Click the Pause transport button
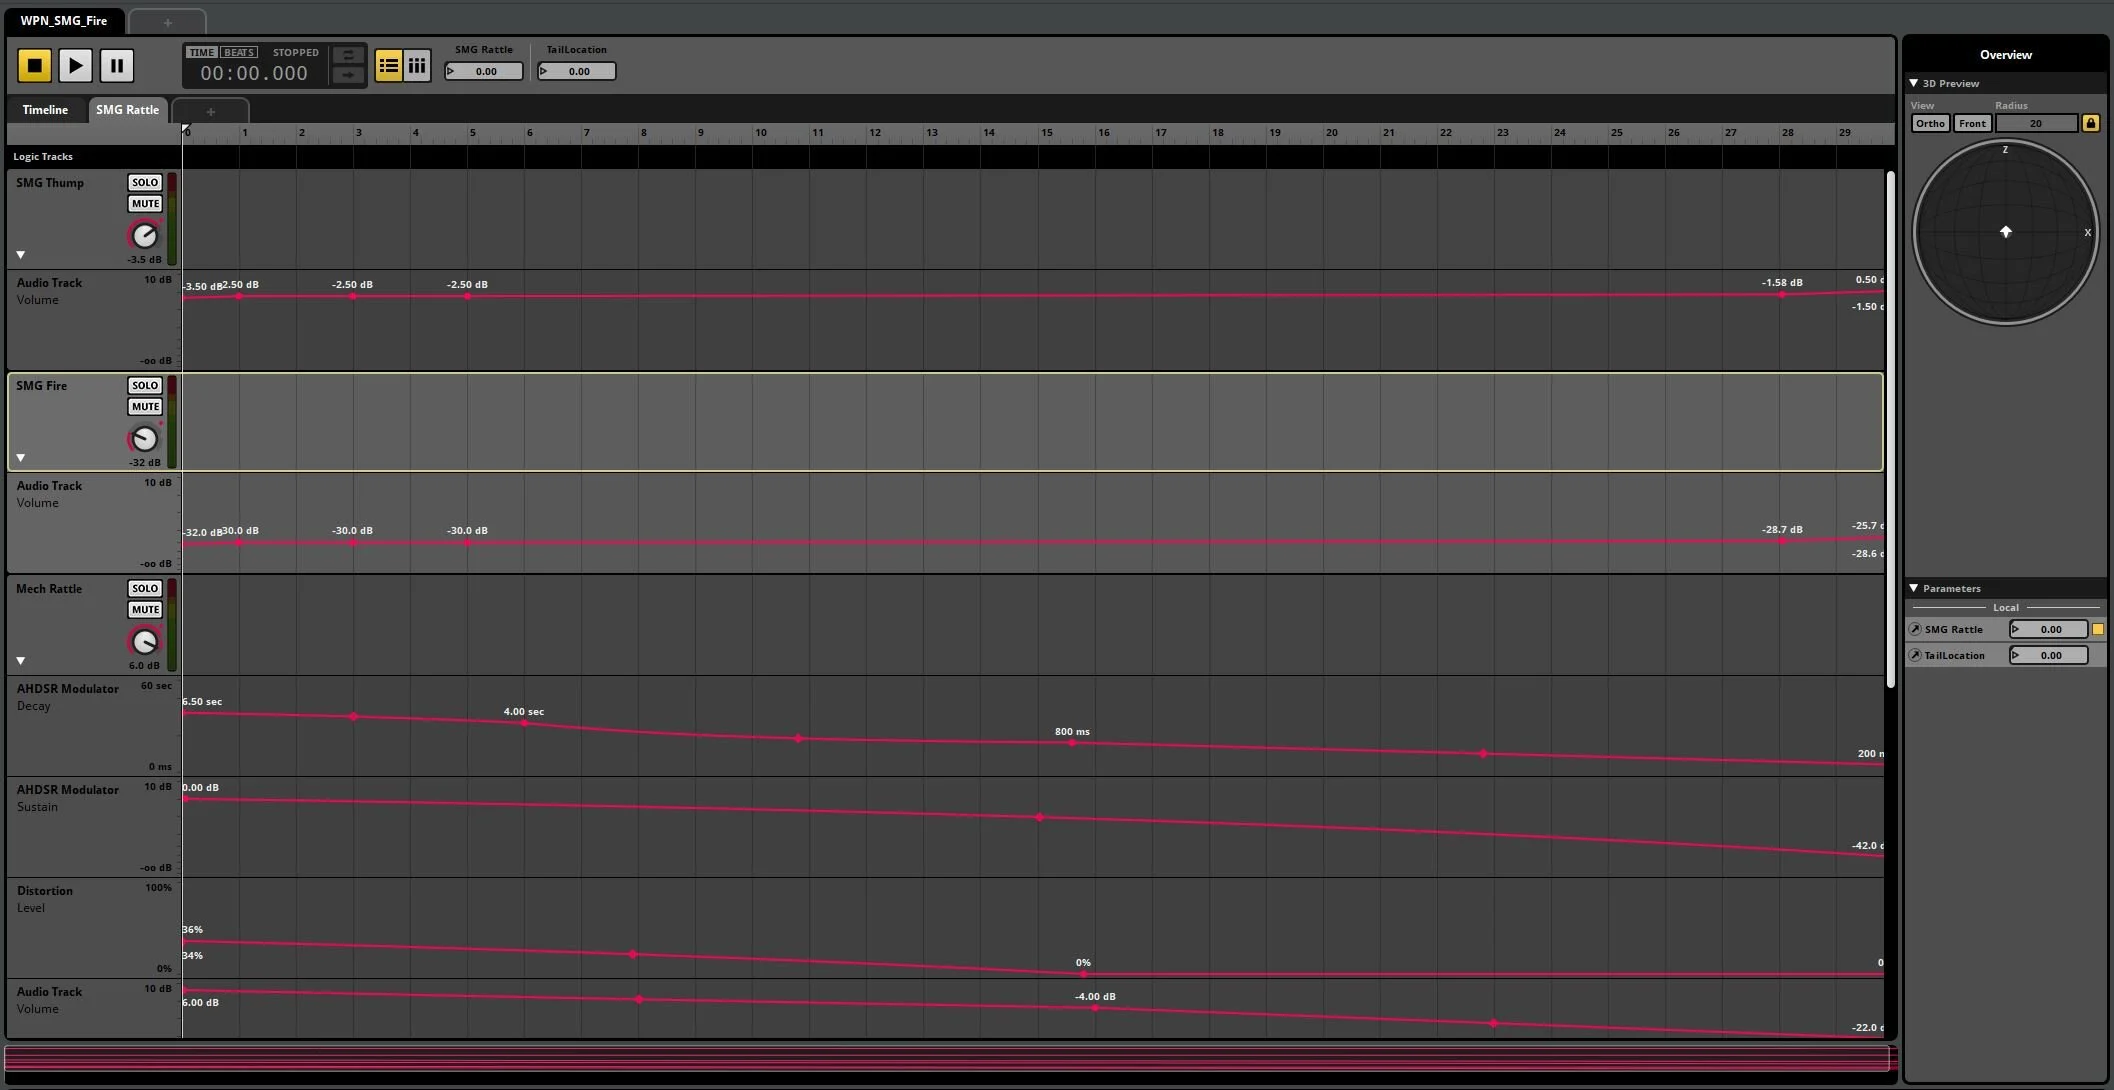 117,66
